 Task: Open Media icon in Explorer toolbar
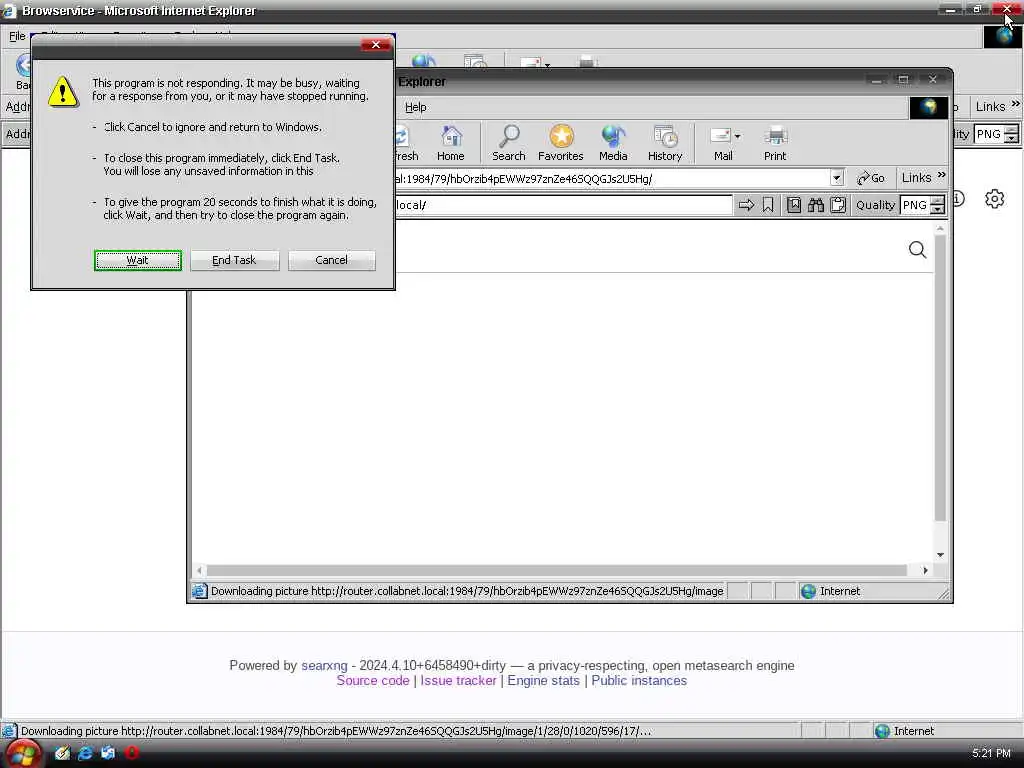pyautogui.click(x=613, y=143)
